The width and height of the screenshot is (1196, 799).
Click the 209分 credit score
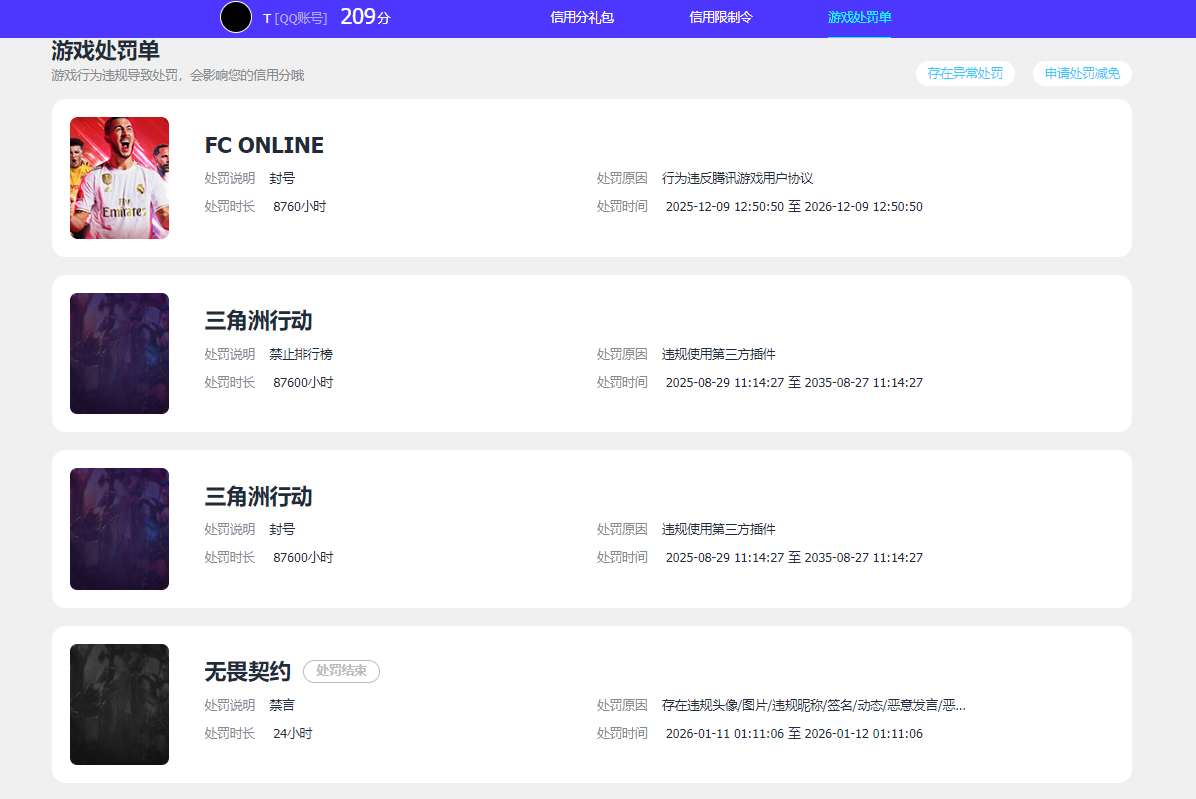click(365, 17)
